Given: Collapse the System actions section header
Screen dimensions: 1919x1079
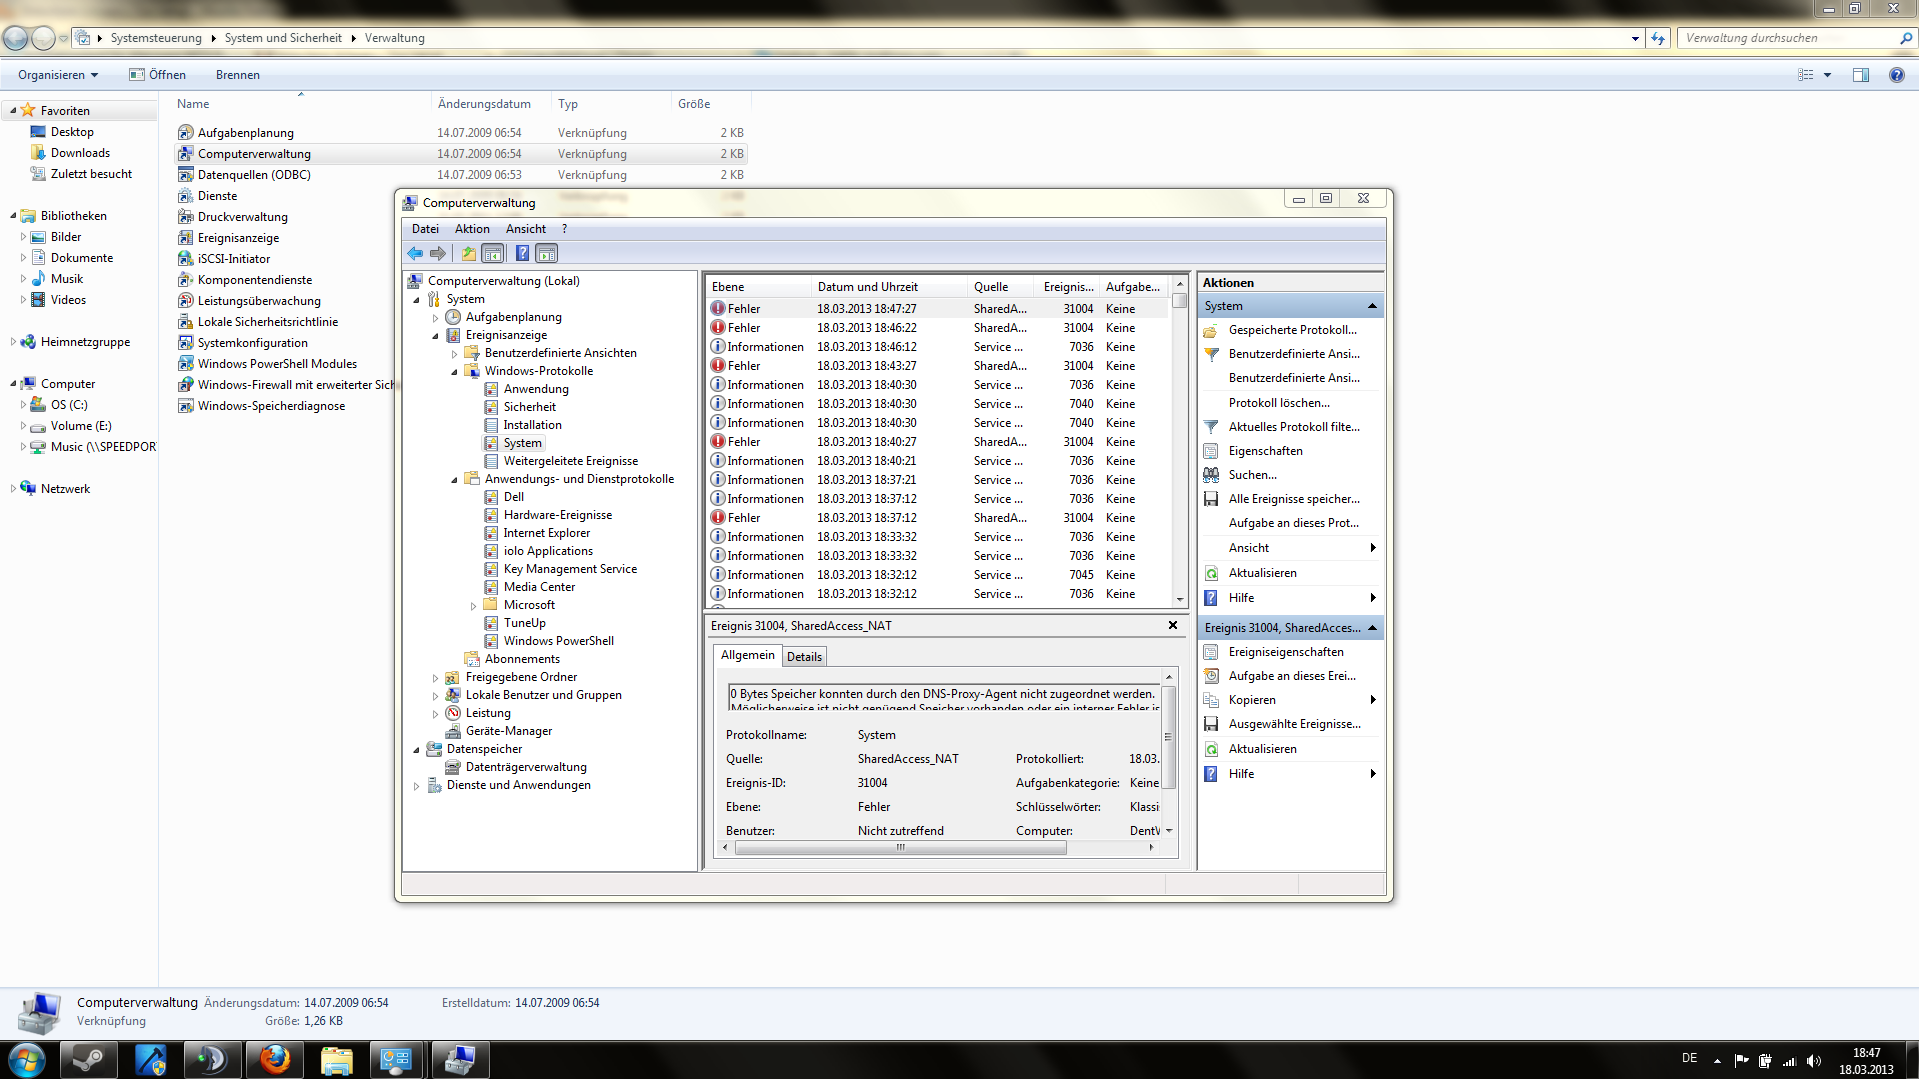Looking at the screenshot, I should pos(1372,306).
